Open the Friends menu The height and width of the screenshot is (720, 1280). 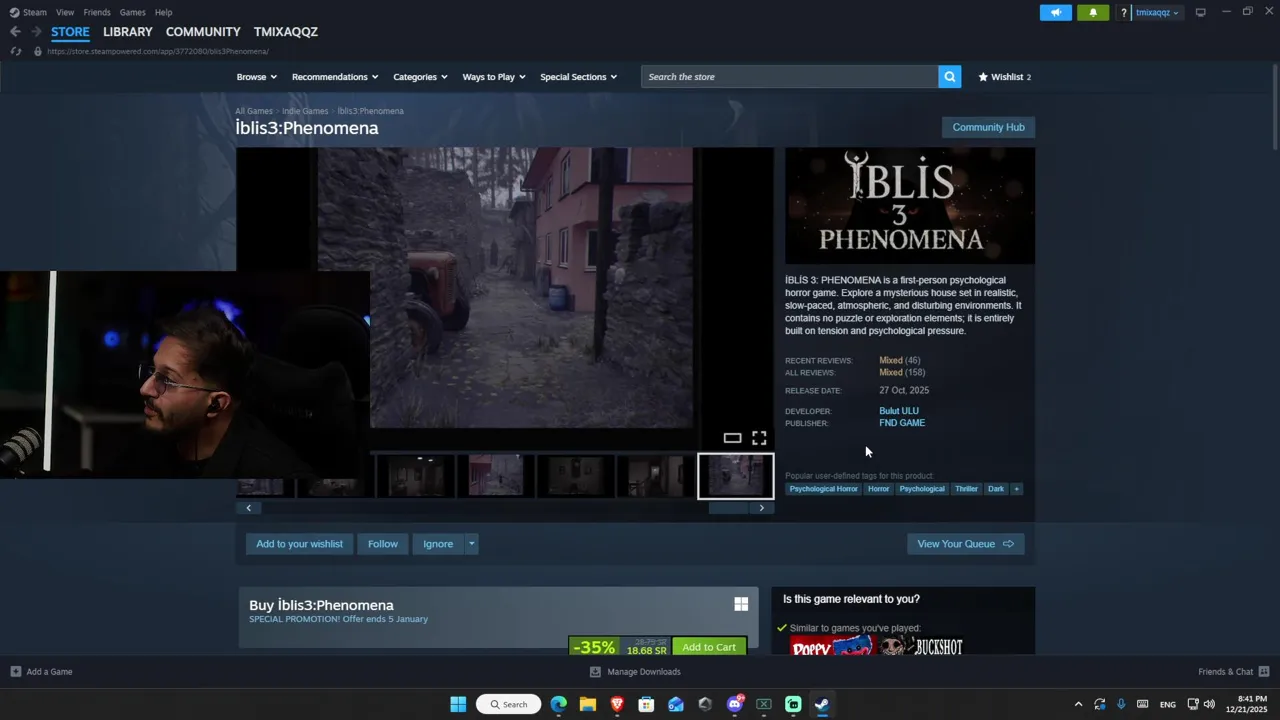[97, 12]
